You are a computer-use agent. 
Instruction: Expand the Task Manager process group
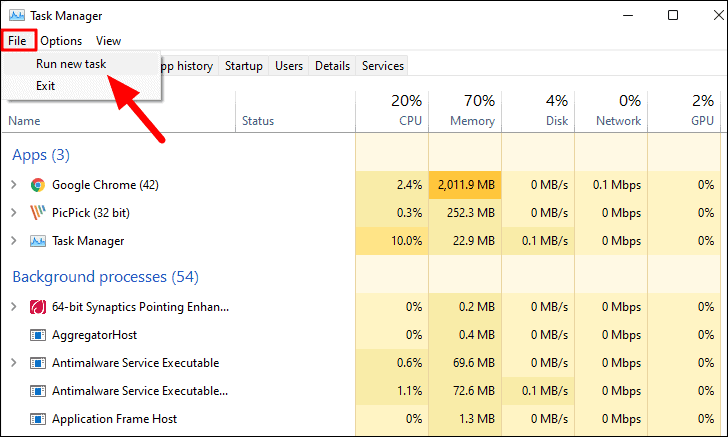tap(14, 241)
